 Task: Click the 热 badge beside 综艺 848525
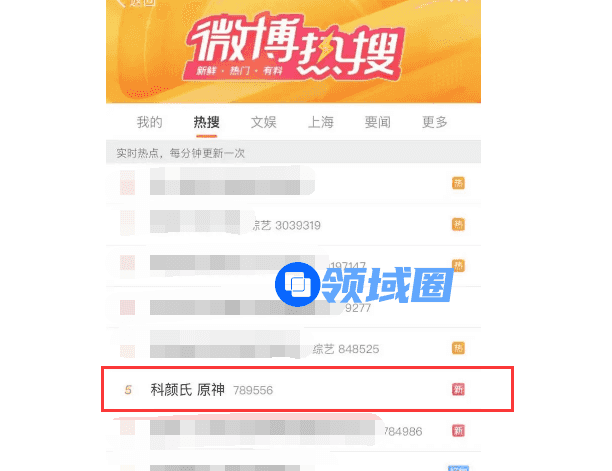point(458,348)
